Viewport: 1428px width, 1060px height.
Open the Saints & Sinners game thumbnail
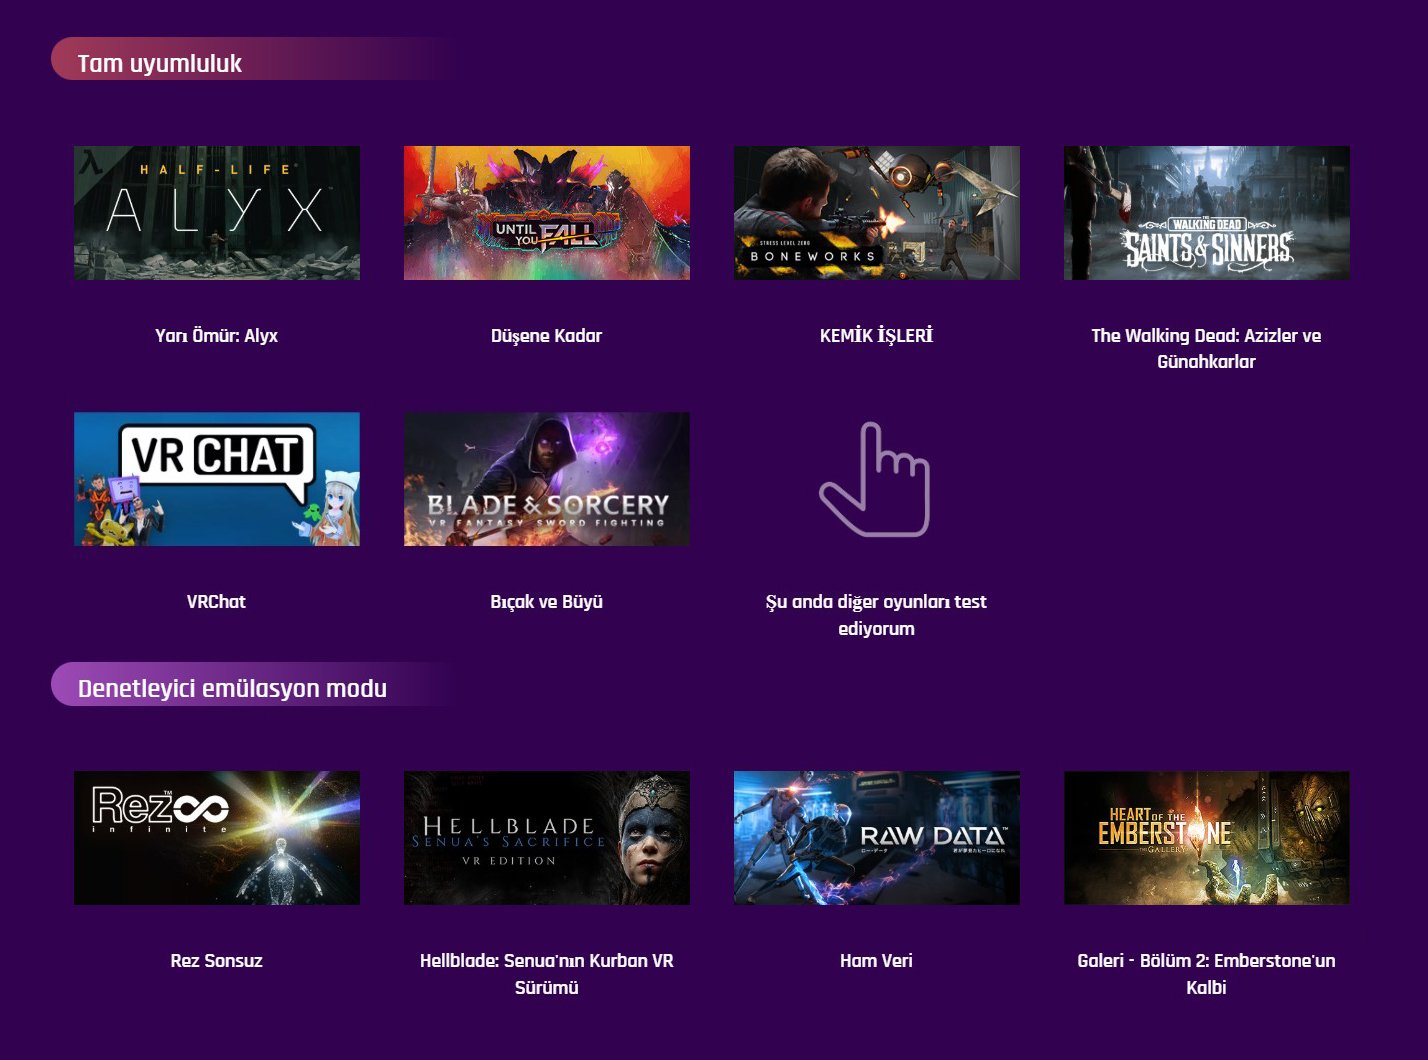(x=1207, y=213)
